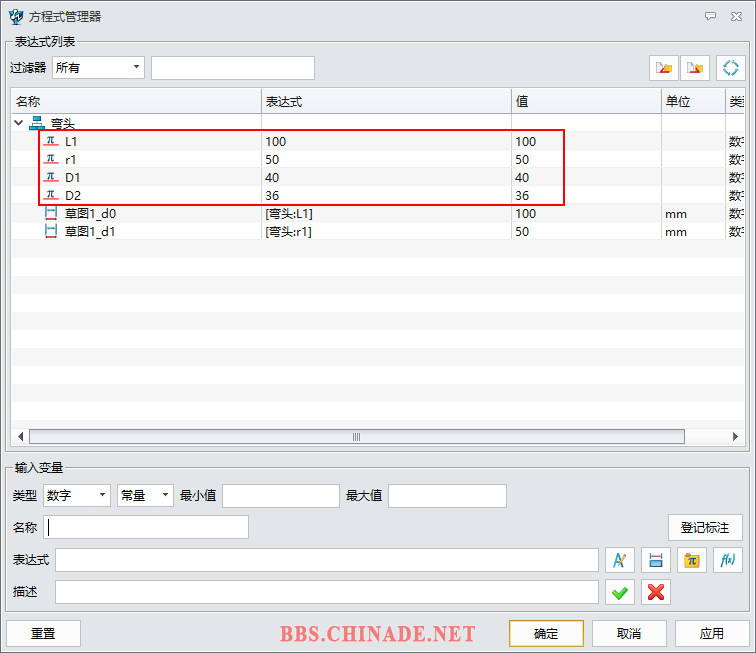Click the scroll right arrow
The width and height of the screenshot is (756, 653).
(x=735, y=436)
